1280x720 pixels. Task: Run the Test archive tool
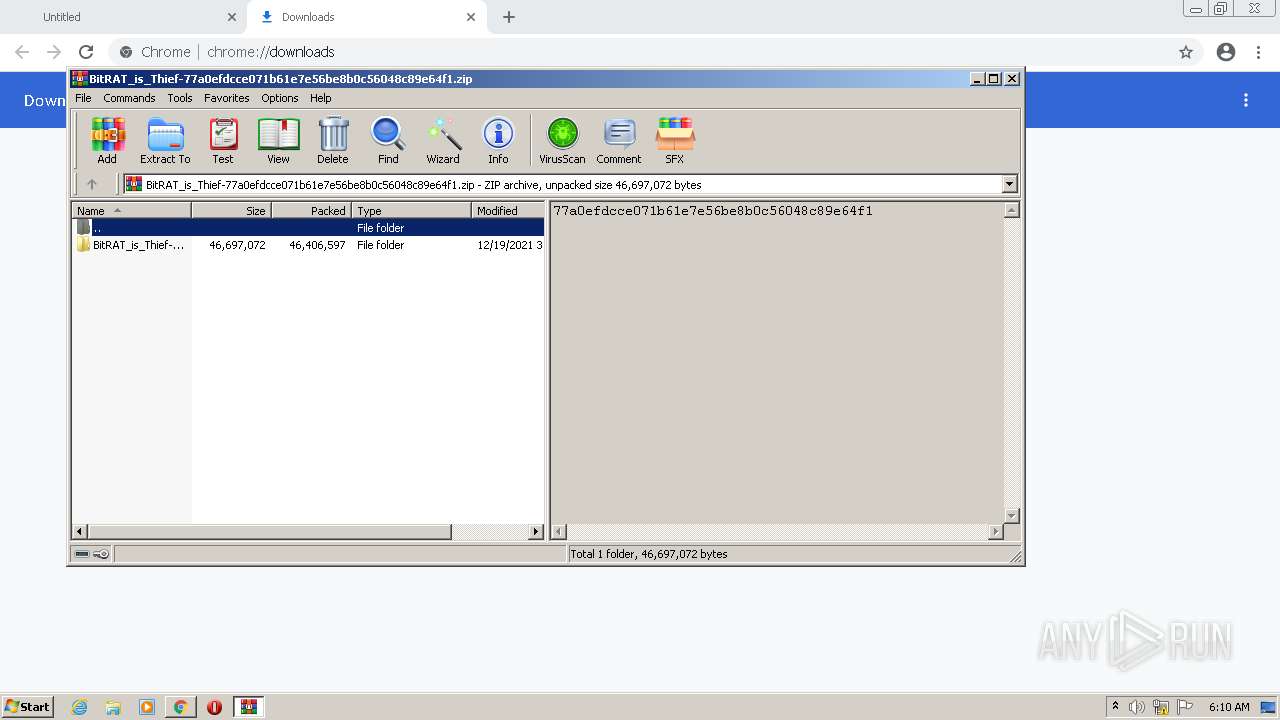click(223, 140)
